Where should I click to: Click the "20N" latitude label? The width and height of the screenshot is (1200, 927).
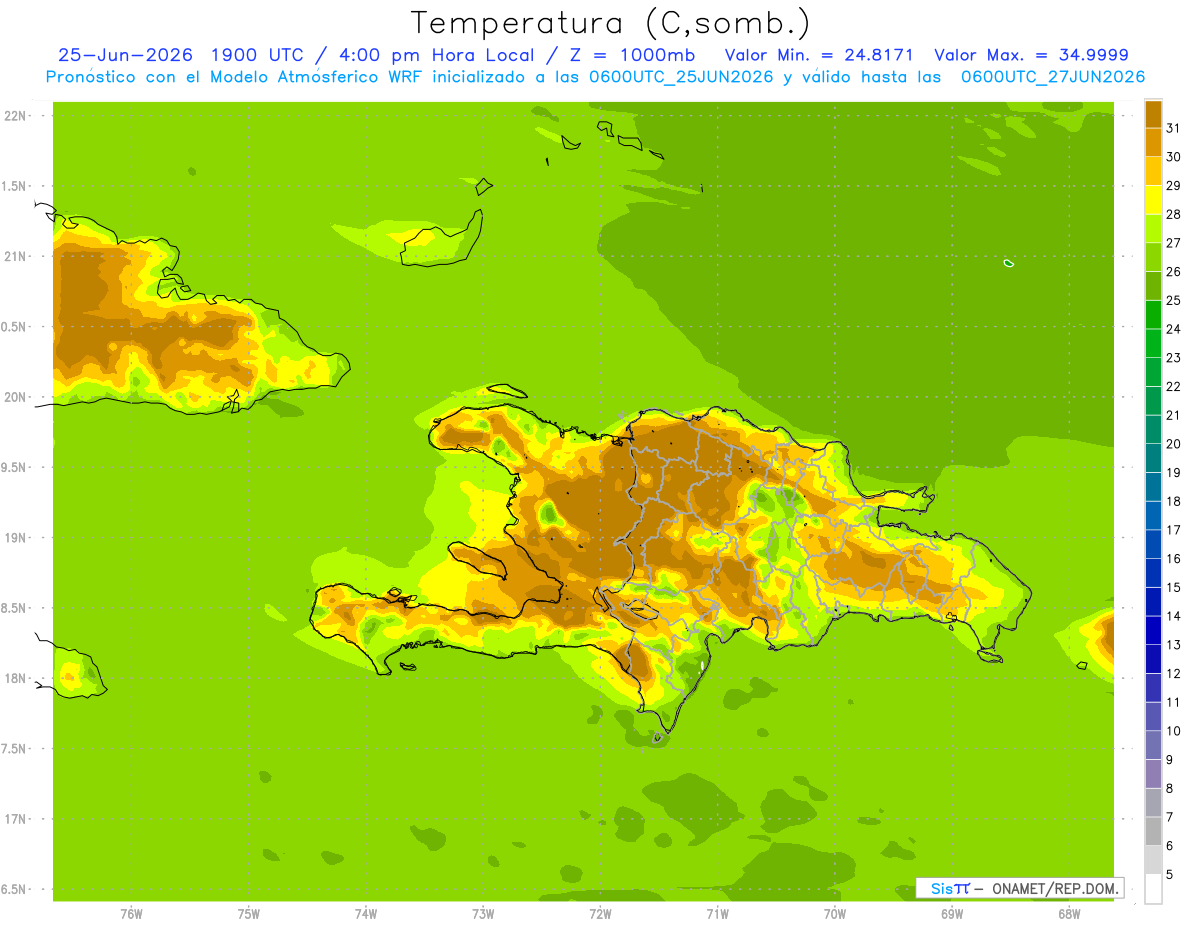[15, 397]
